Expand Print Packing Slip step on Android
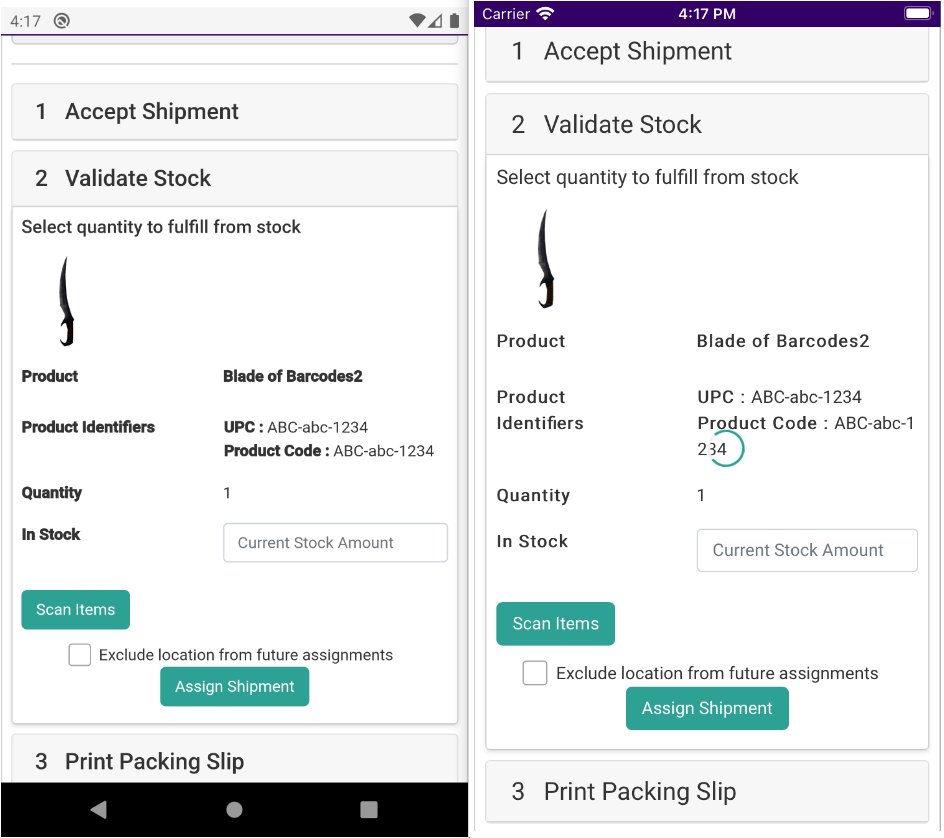The image size is (944, 838). (234, 761)
